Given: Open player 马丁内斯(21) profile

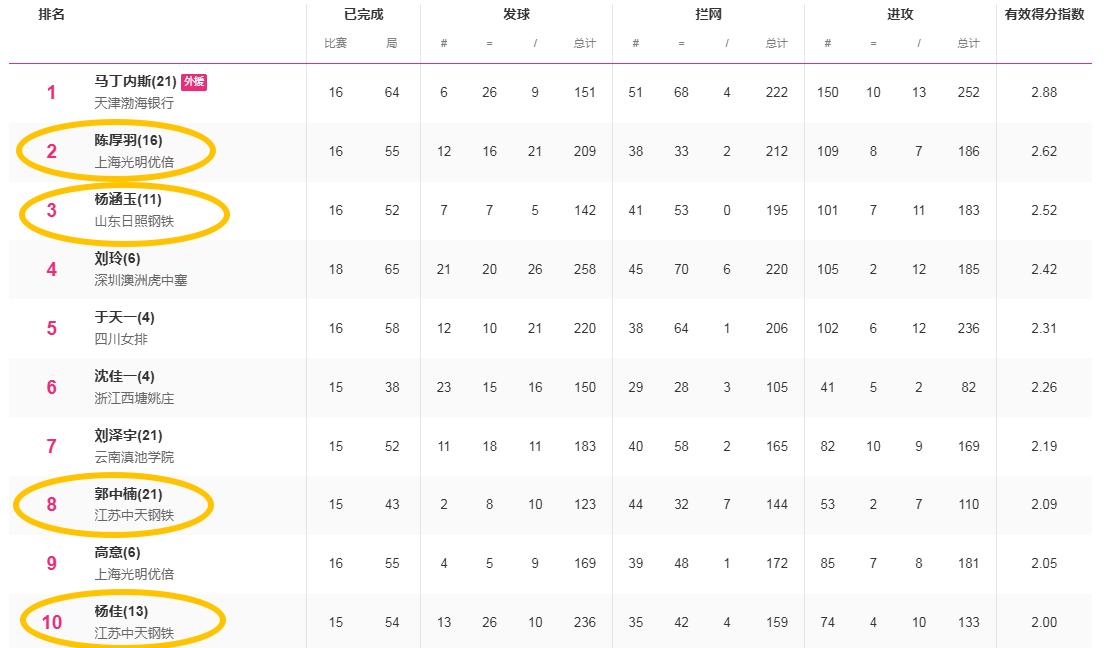Looking at the screenshot, I should tap(136, 82).
